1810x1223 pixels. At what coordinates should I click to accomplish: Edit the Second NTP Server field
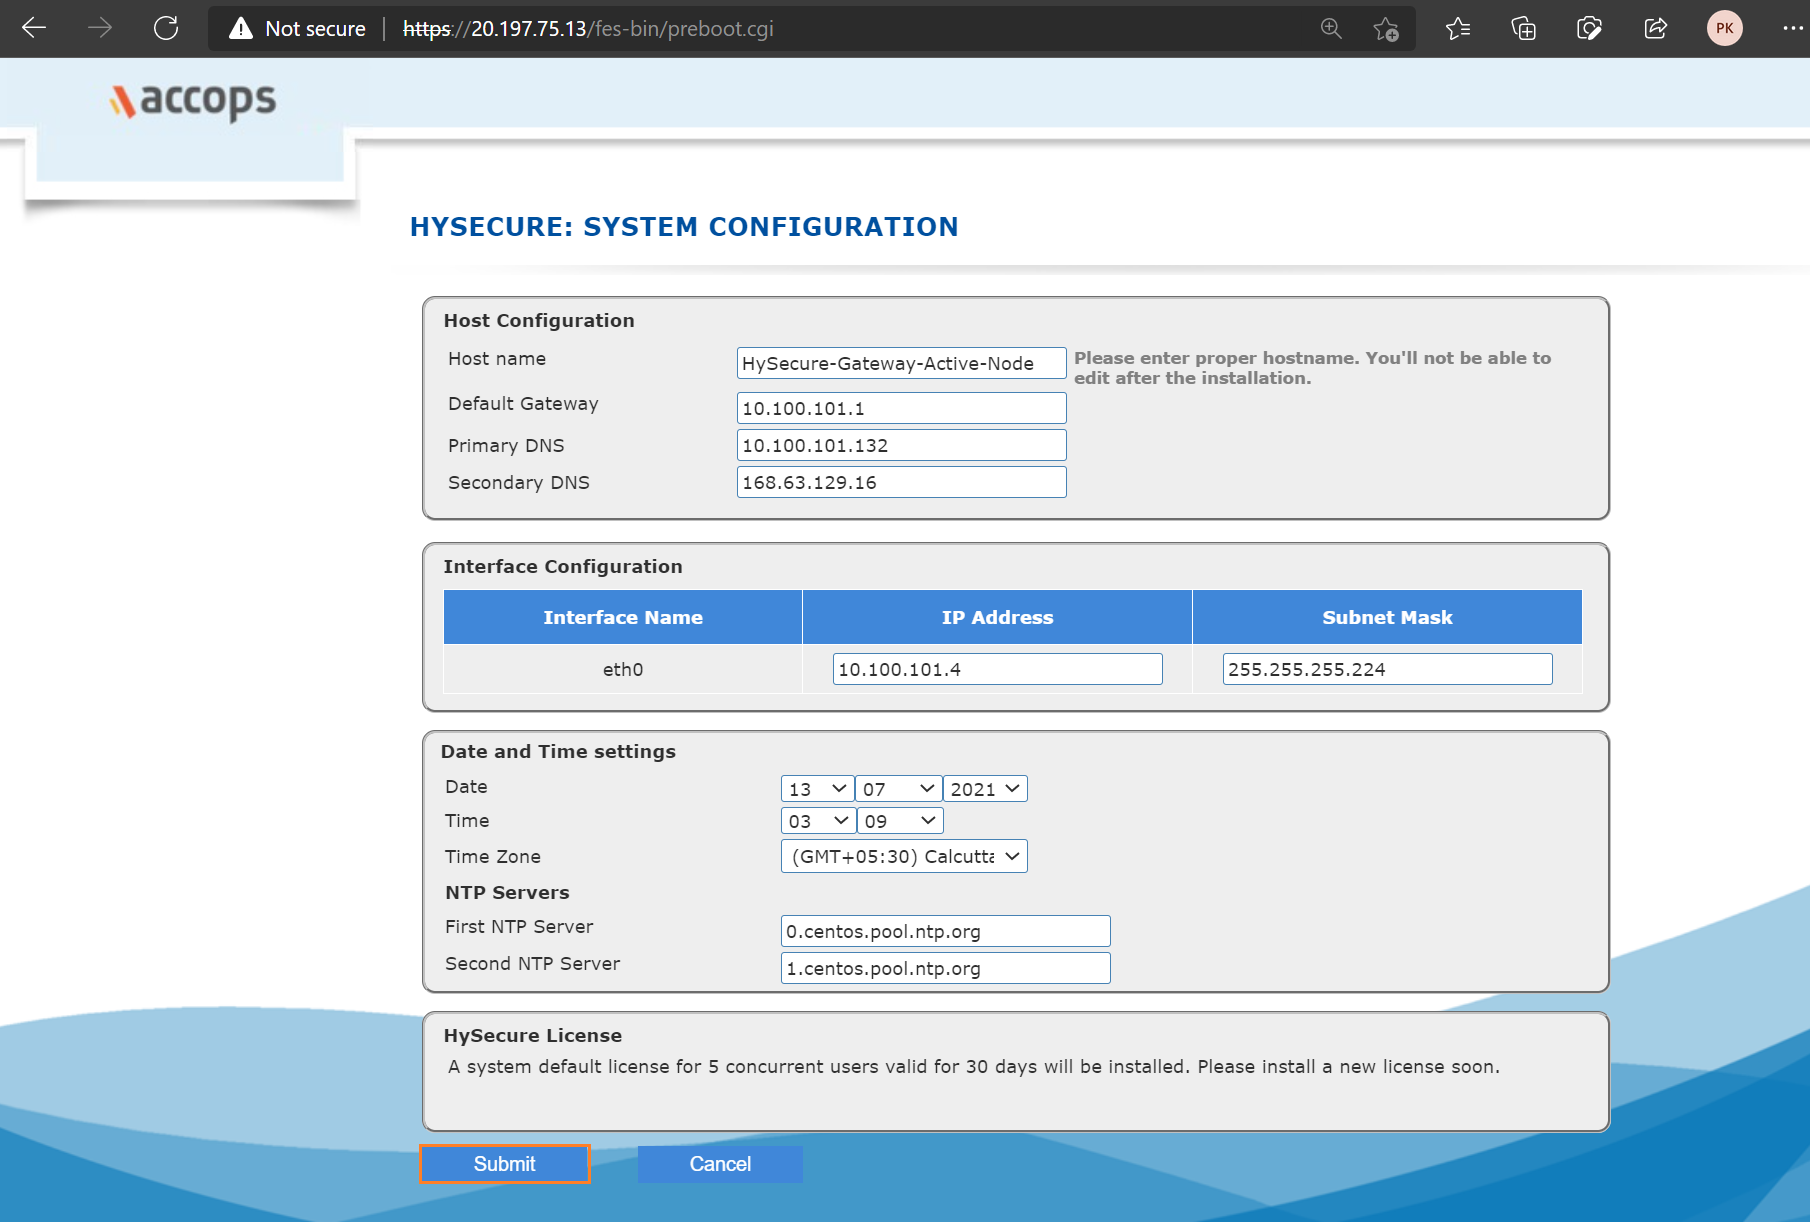pos(945,968)
